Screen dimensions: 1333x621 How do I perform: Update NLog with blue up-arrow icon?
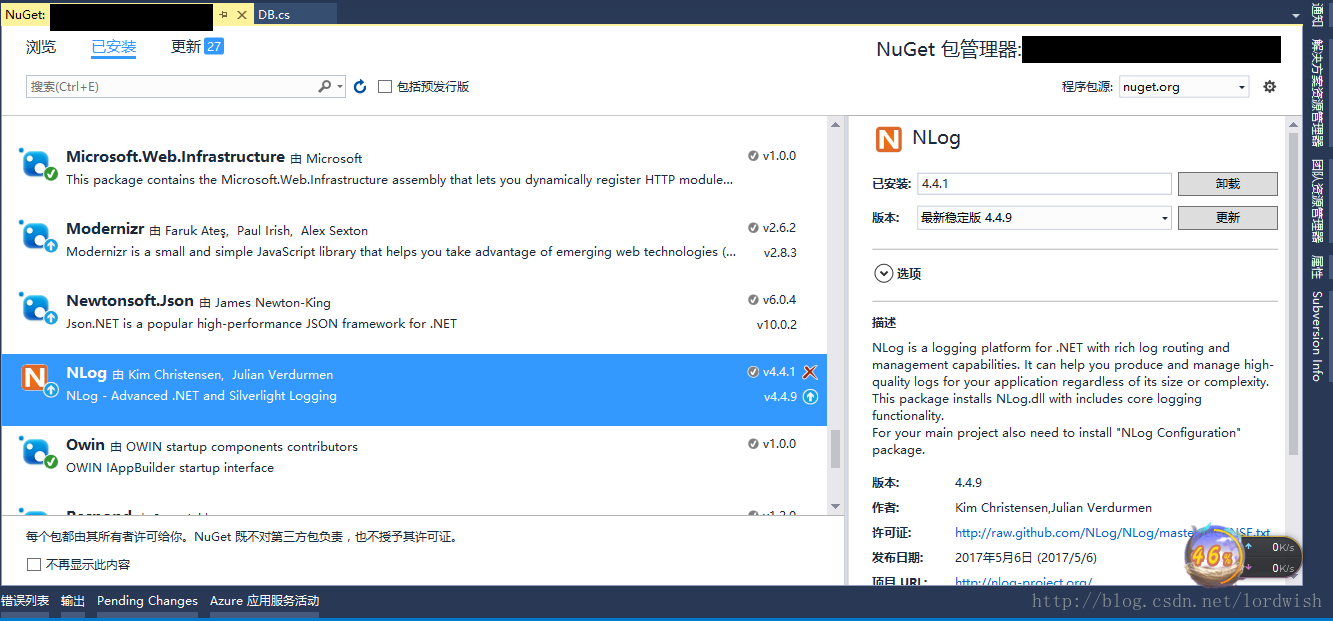click(x=810, y=396)
